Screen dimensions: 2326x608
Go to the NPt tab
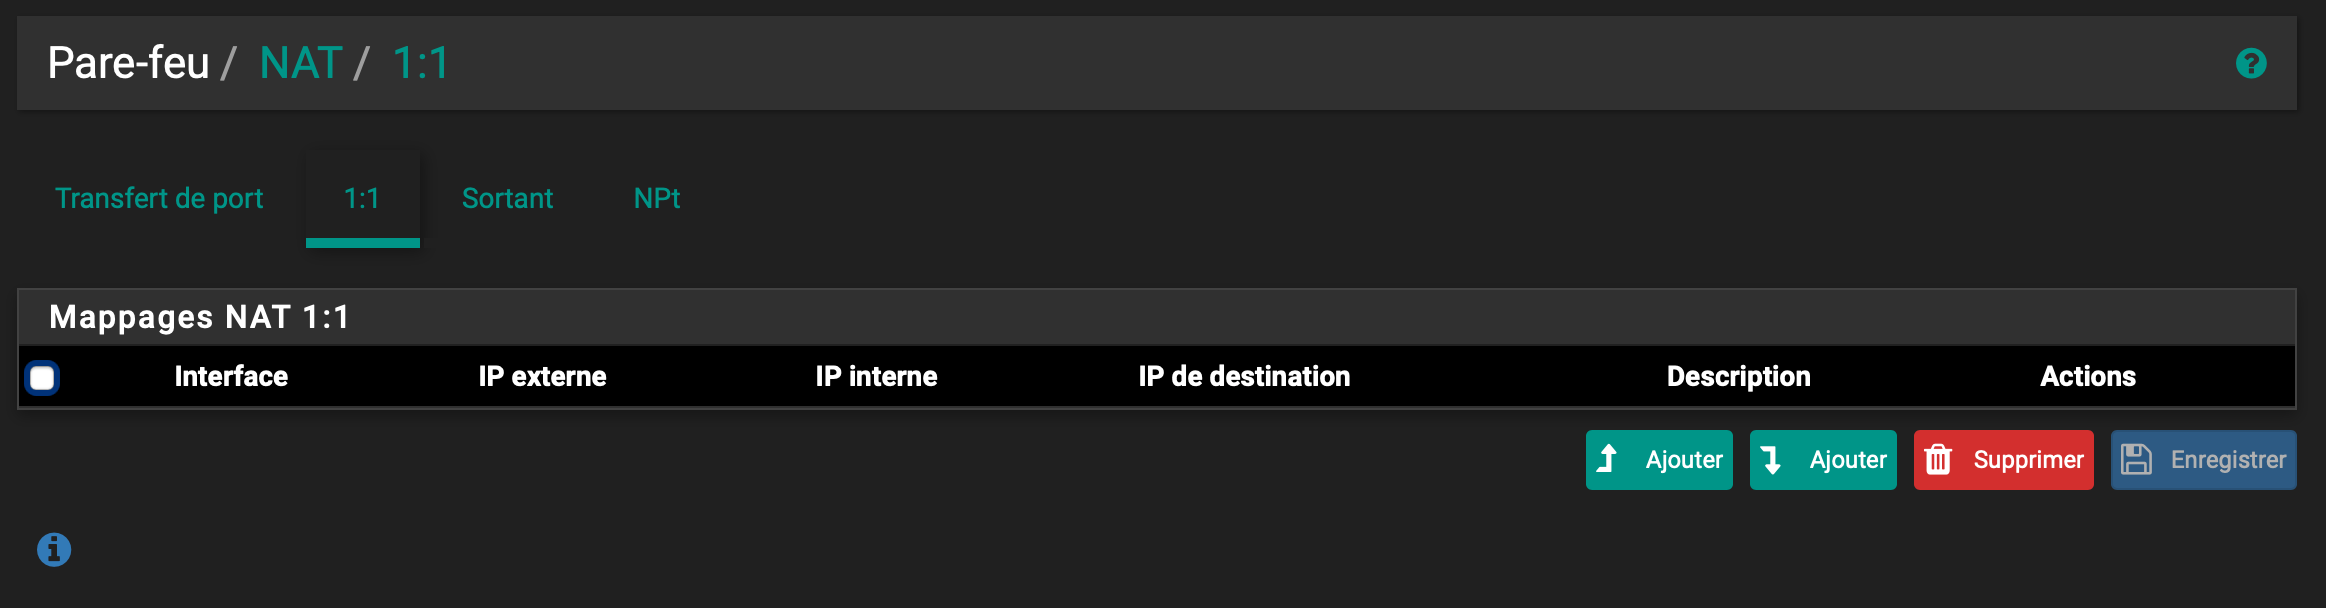click(x=656, y=198)
